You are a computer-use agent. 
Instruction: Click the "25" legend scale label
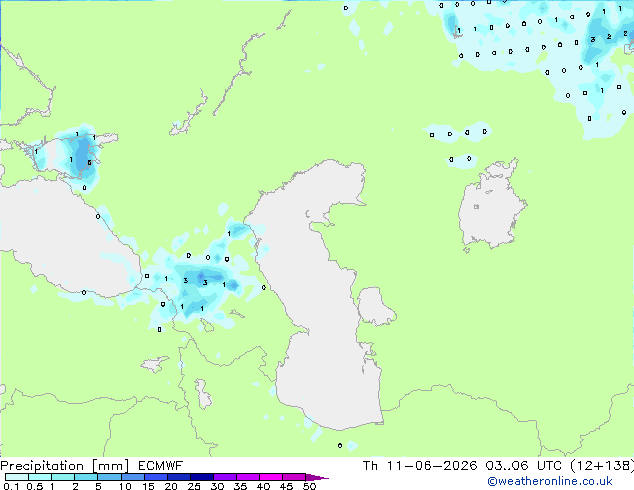point(194,486)
